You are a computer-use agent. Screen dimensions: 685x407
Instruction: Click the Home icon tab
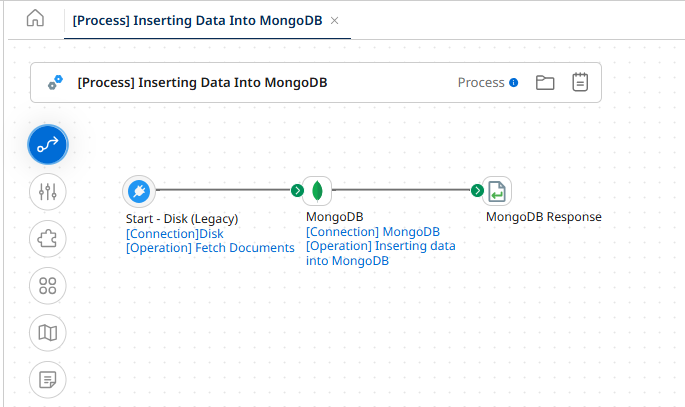click(x=35, y=19)
